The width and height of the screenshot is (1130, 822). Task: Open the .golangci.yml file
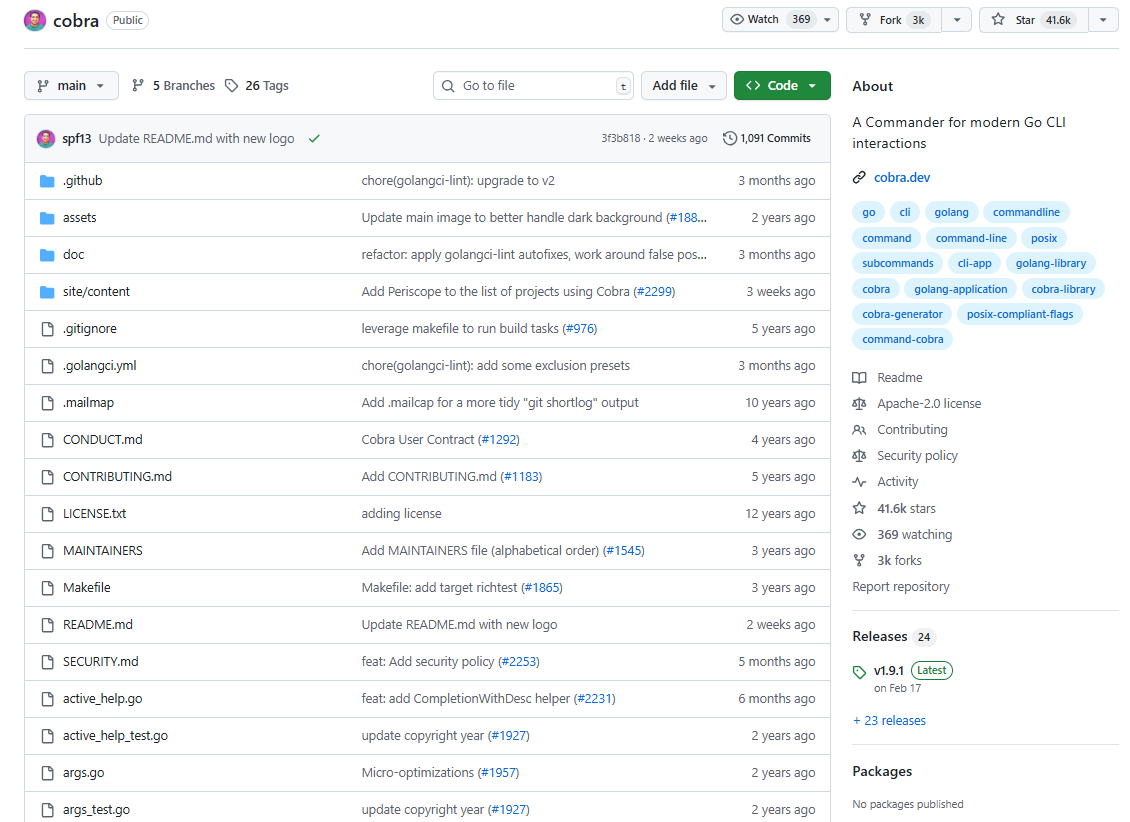(99, 366)
